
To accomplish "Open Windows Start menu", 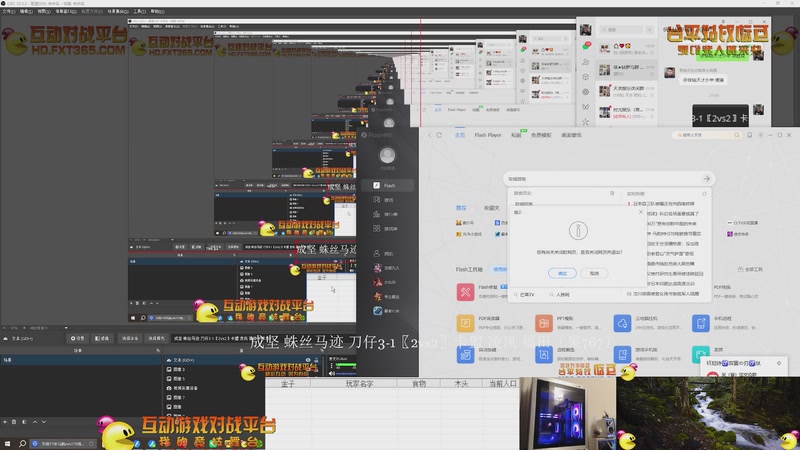I will pos(7,444).
